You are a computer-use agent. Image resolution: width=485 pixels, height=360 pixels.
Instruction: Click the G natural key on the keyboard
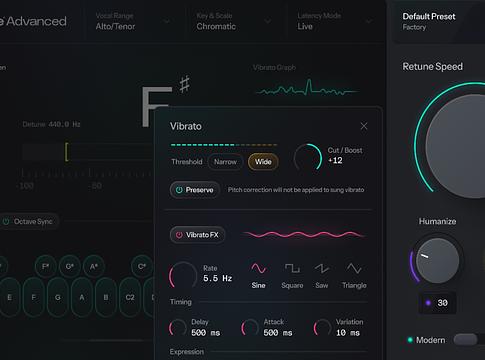(58, 297)
